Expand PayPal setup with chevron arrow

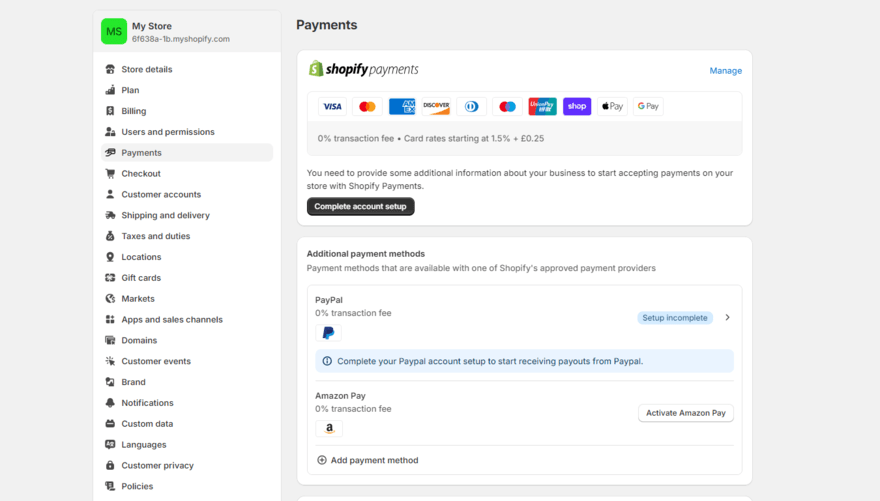pyautogui.click(x=727, y=318)
